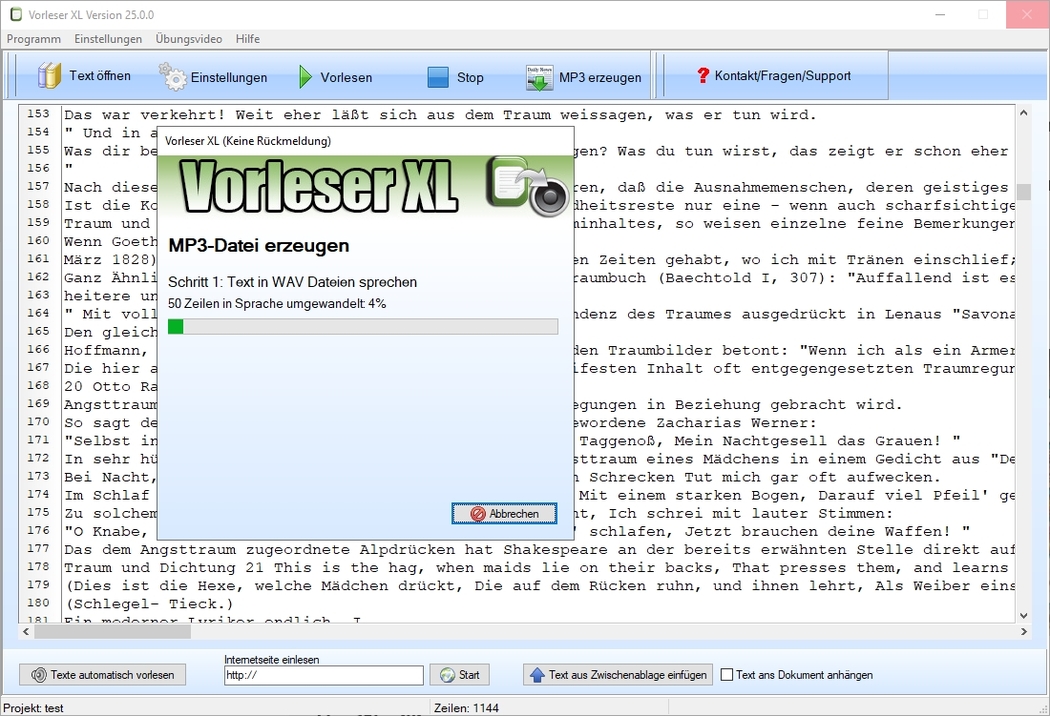Open the Einstellungen gear icon
Viewport: 1050px width, 716px height.
click(172, 75)
